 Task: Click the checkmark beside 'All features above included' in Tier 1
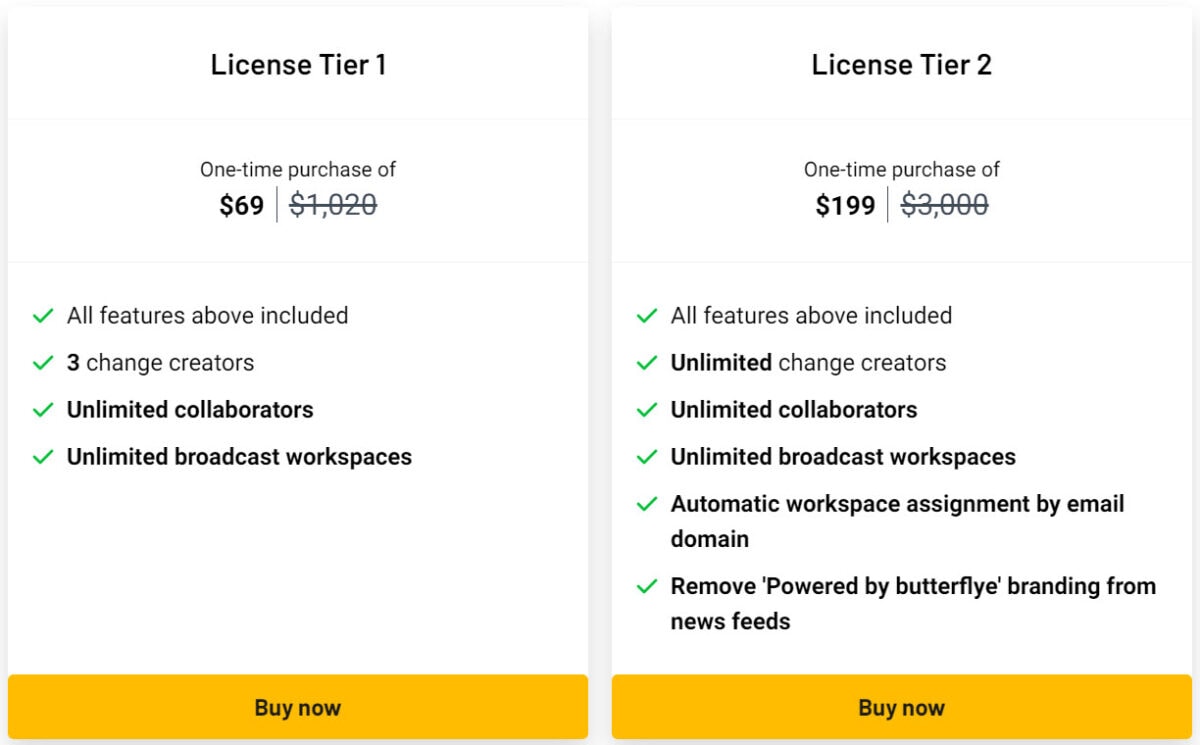(42, 315)
